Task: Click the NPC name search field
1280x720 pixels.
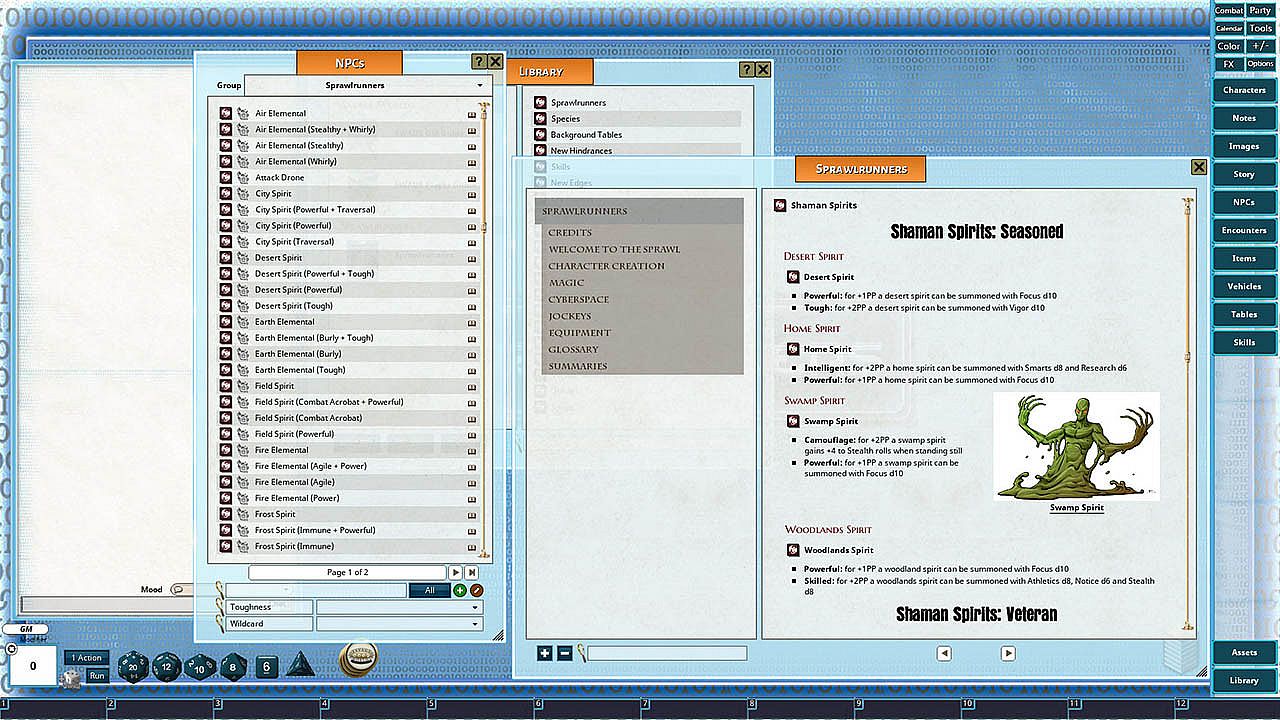Action: (316, 590)
